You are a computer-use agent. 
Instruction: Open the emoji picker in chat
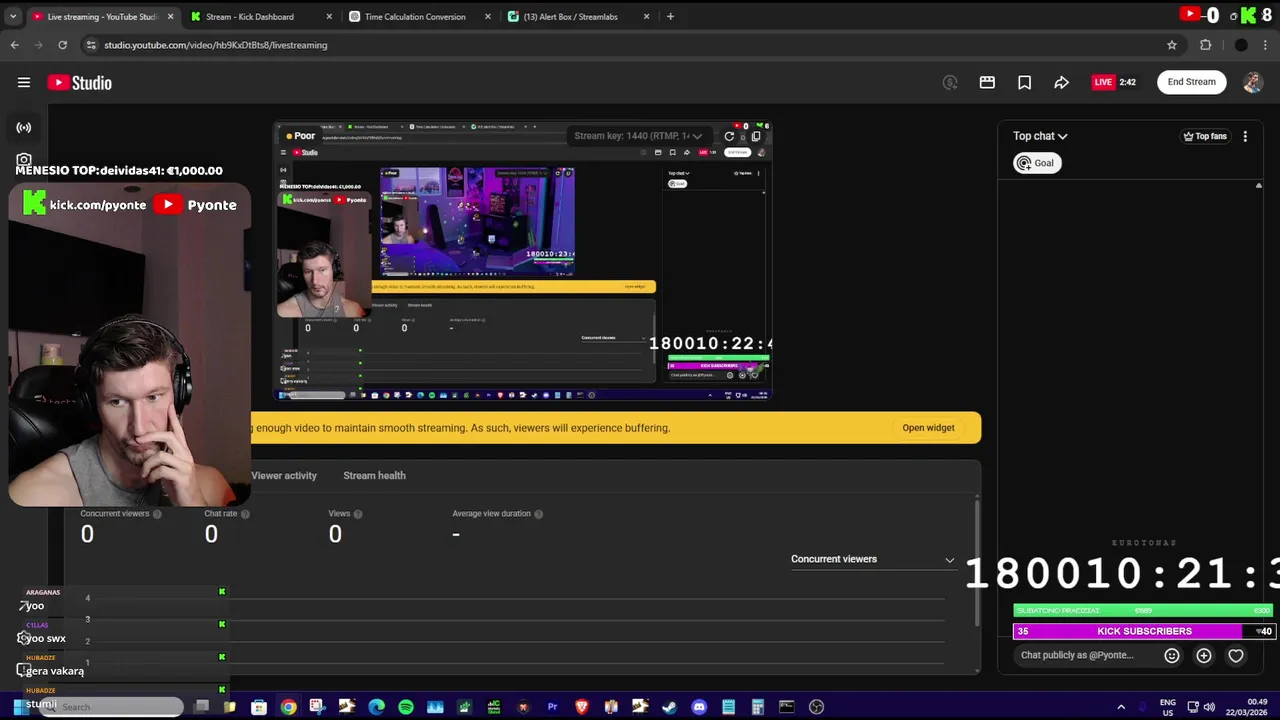[x=1172, y=656]
